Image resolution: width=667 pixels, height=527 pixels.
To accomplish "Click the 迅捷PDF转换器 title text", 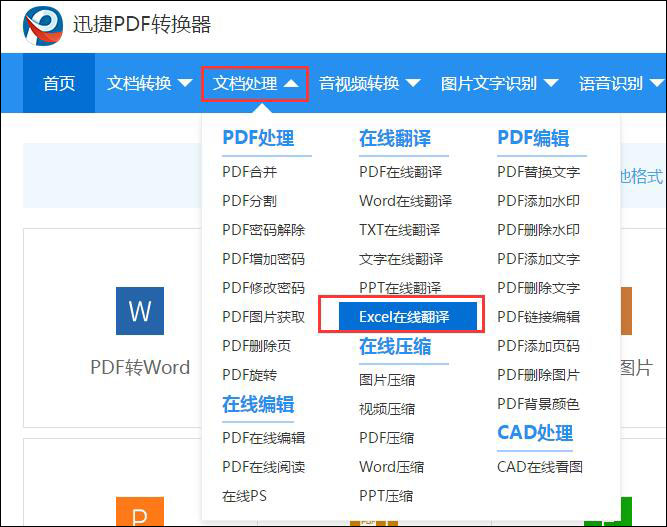I will (x=142, y=24).
